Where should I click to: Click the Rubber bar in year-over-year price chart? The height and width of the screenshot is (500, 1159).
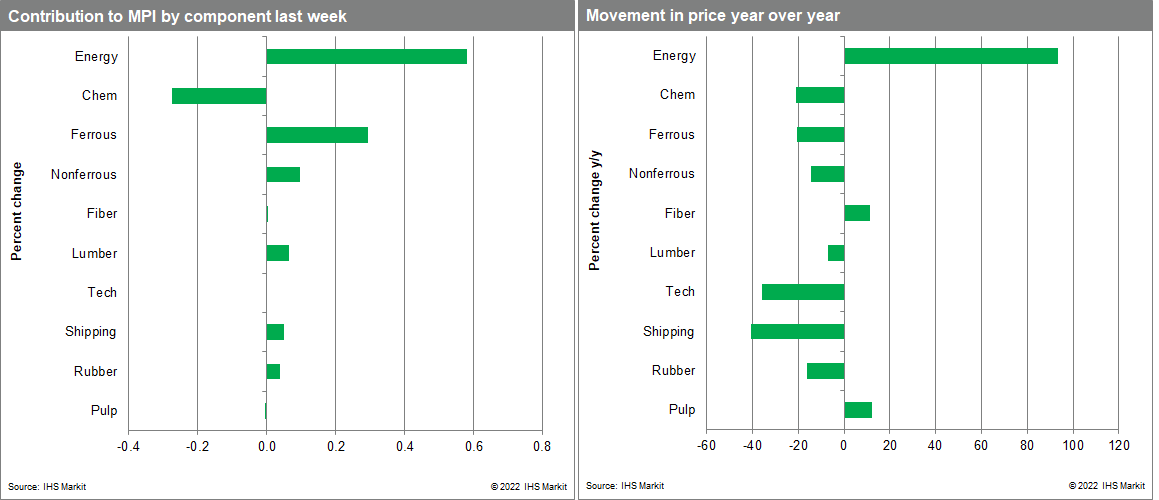[825, 371]
